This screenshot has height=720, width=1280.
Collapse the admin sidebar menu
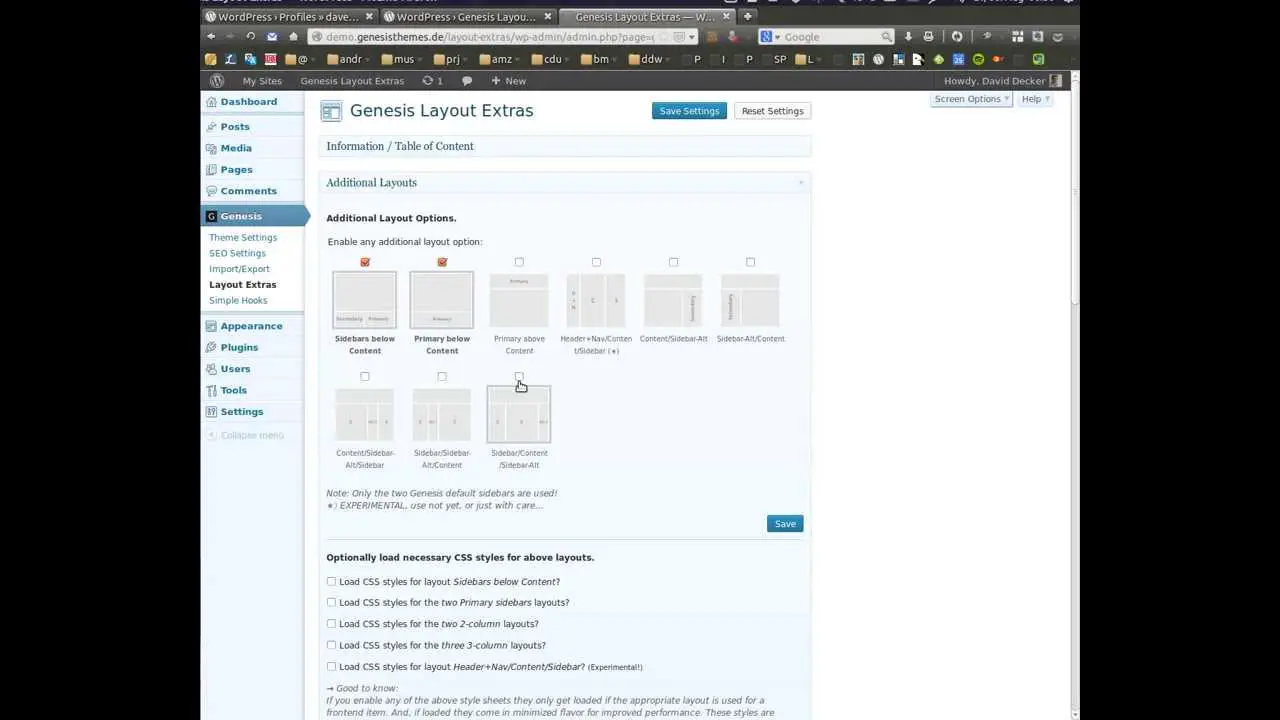point(246,435)
